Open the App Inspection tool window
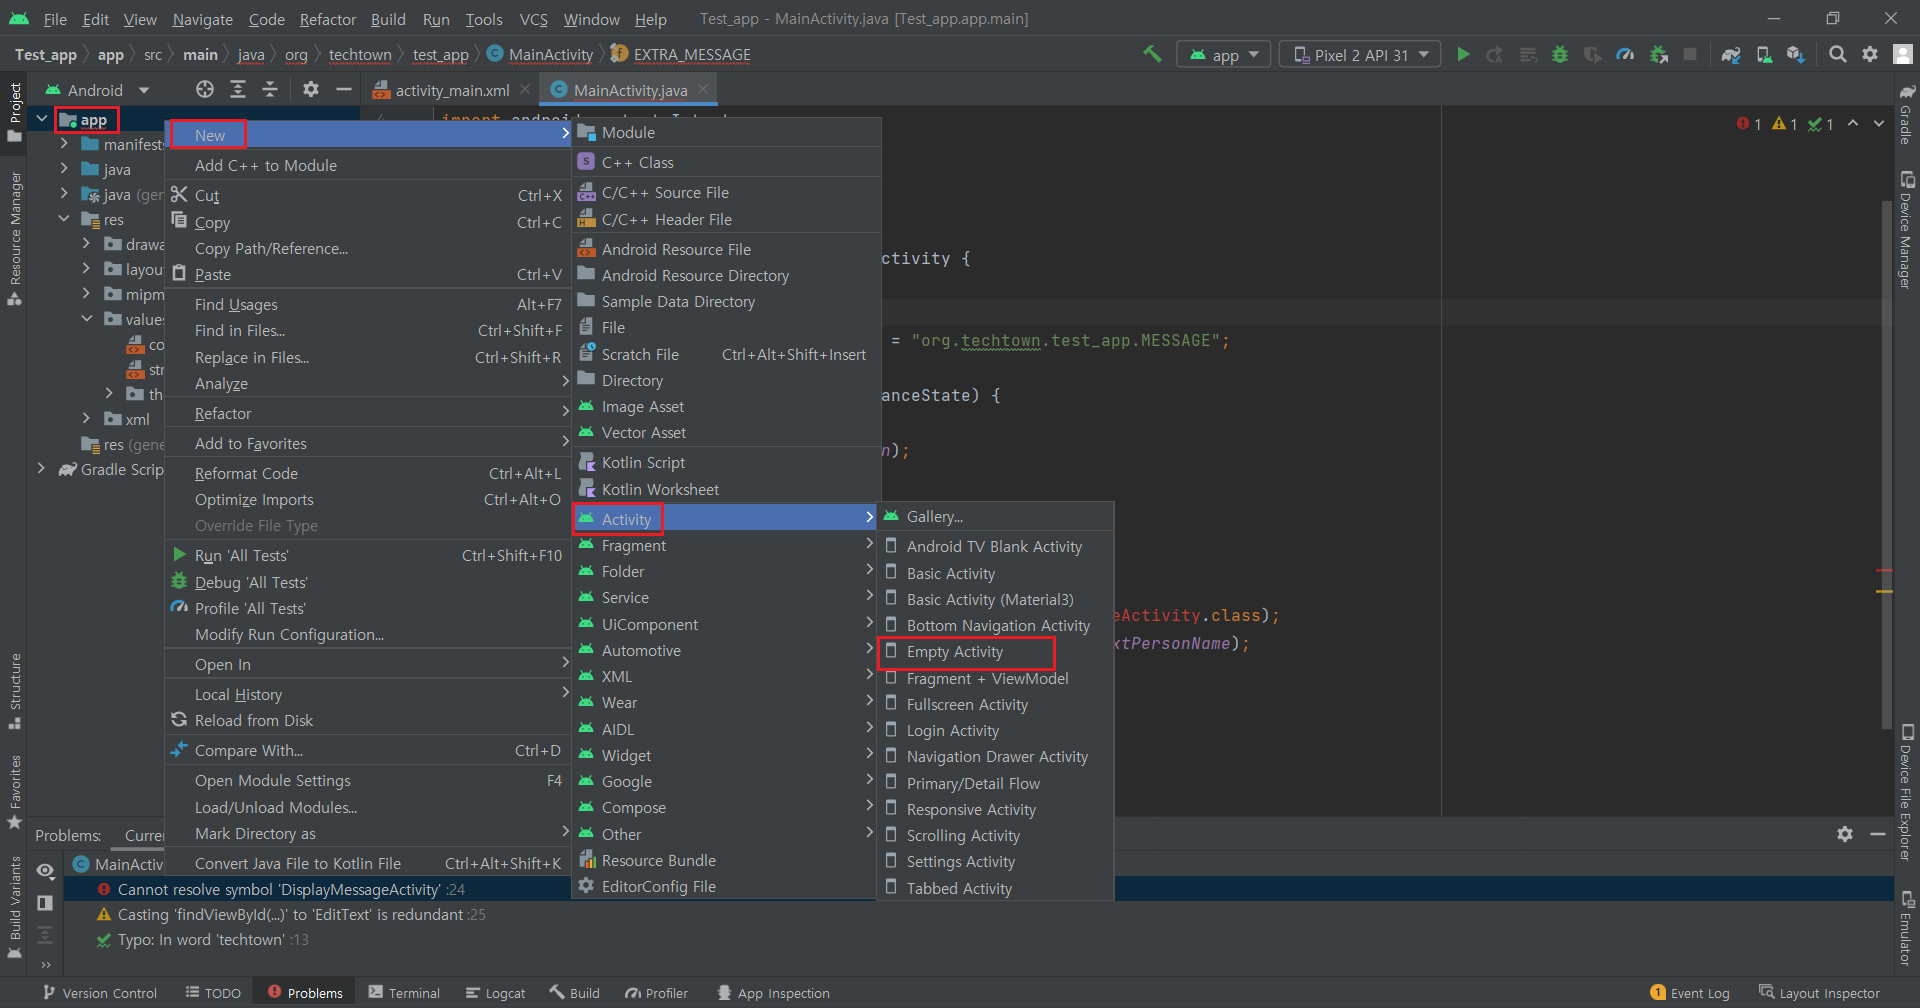Screen dimensions: 1920x1008 (774, 993)
